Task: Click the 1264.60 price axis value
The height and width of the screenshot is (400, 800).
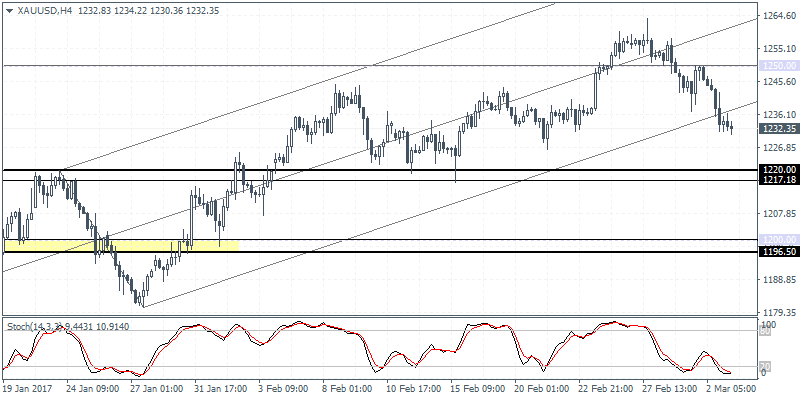Action: [x=777, y=16]
